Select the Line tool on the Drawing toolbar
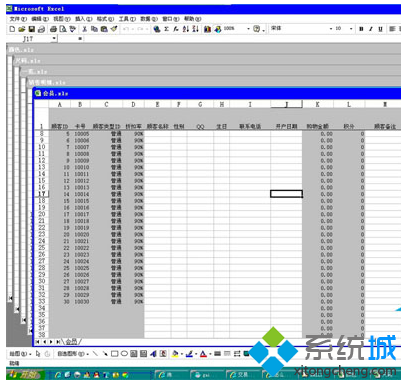 (95, 354)
